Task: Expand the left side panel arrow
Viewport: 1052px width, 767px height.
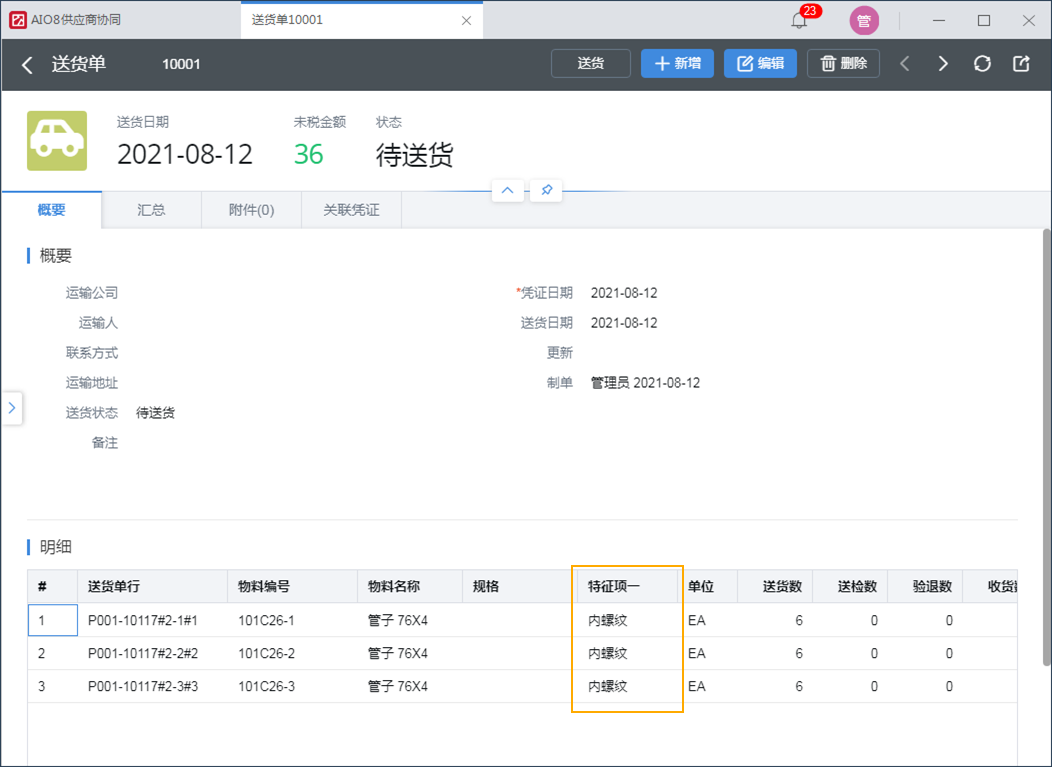Action: pos(11,407)
